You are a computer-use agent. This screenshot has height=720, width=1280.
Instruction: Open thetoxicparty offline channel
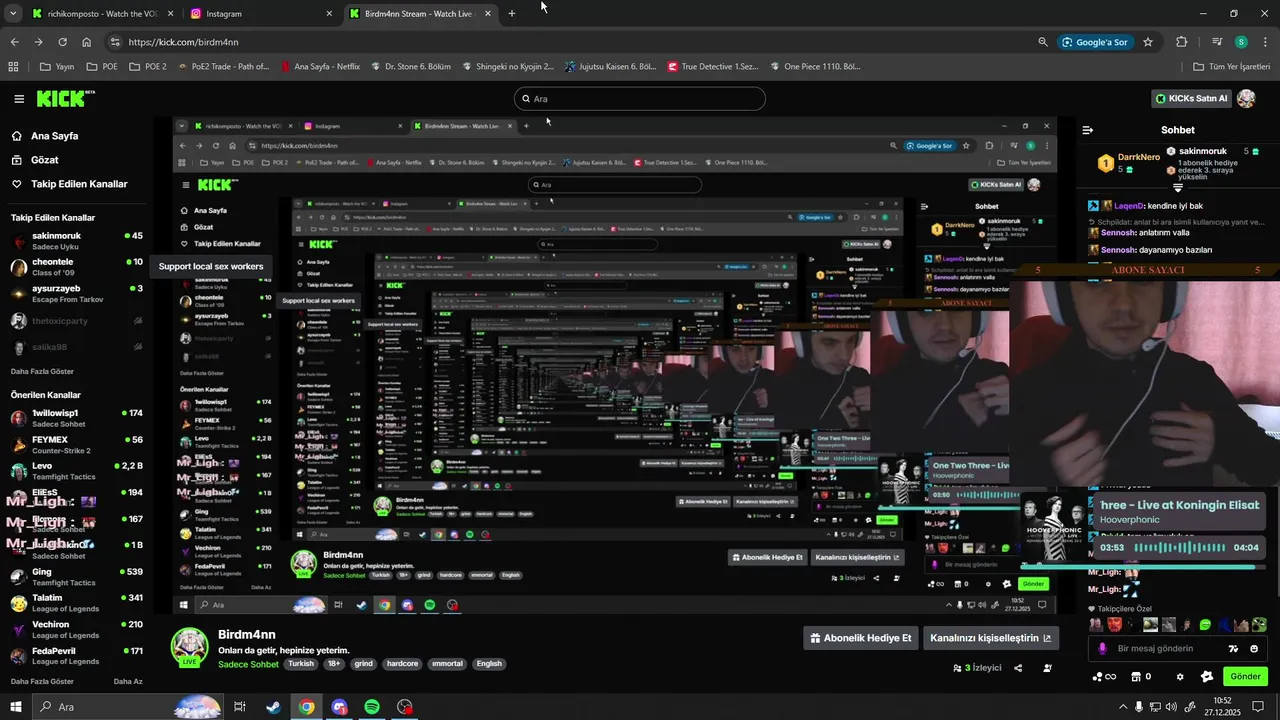(x=77, y=321)
